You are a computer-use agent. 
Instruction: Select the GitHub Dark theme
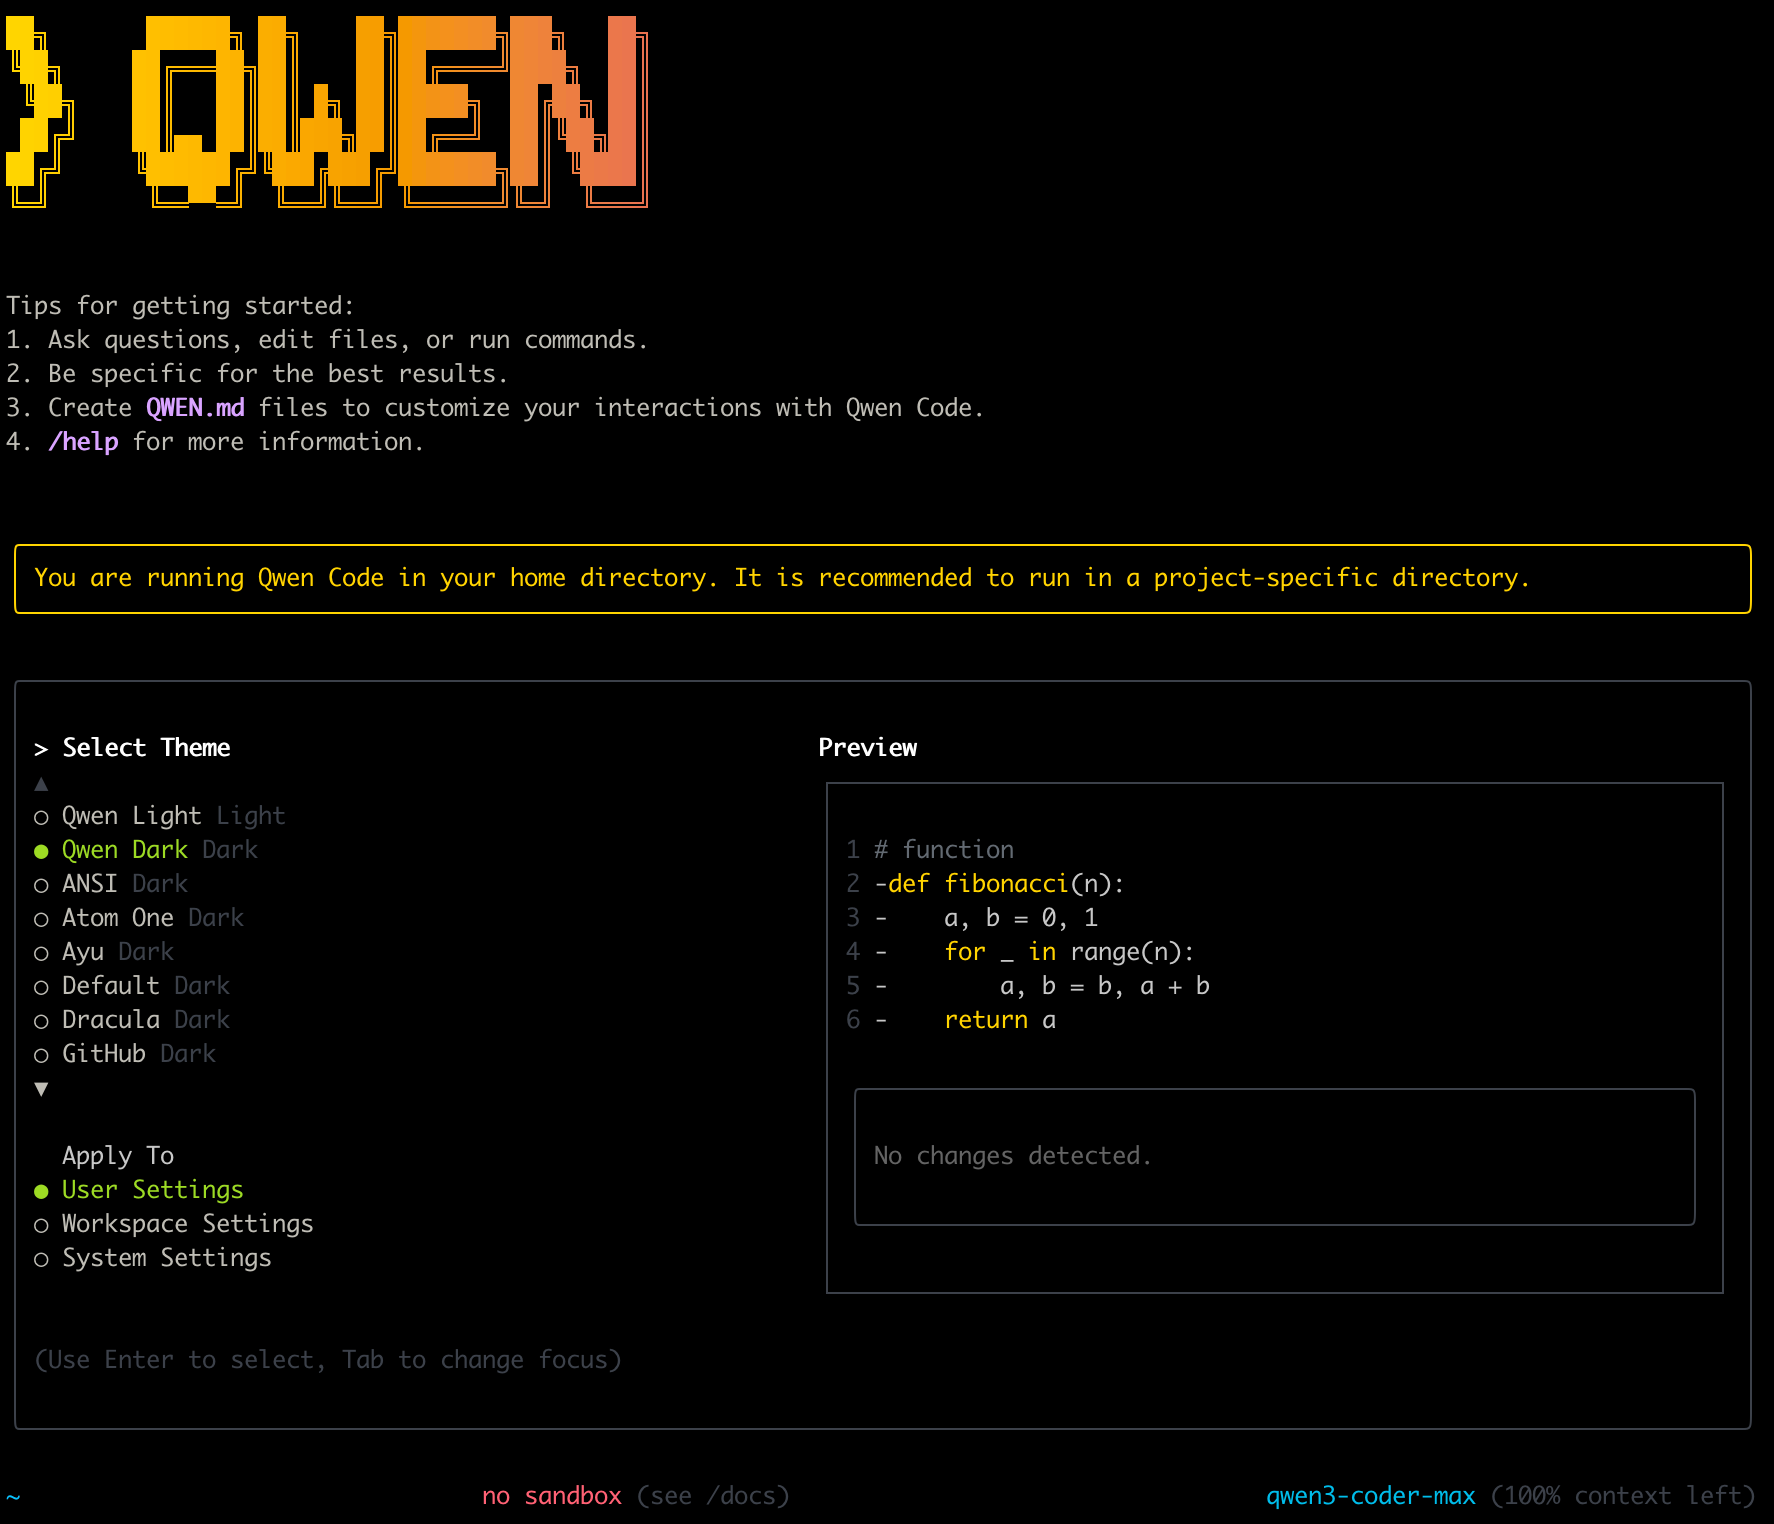[125, 1054]
